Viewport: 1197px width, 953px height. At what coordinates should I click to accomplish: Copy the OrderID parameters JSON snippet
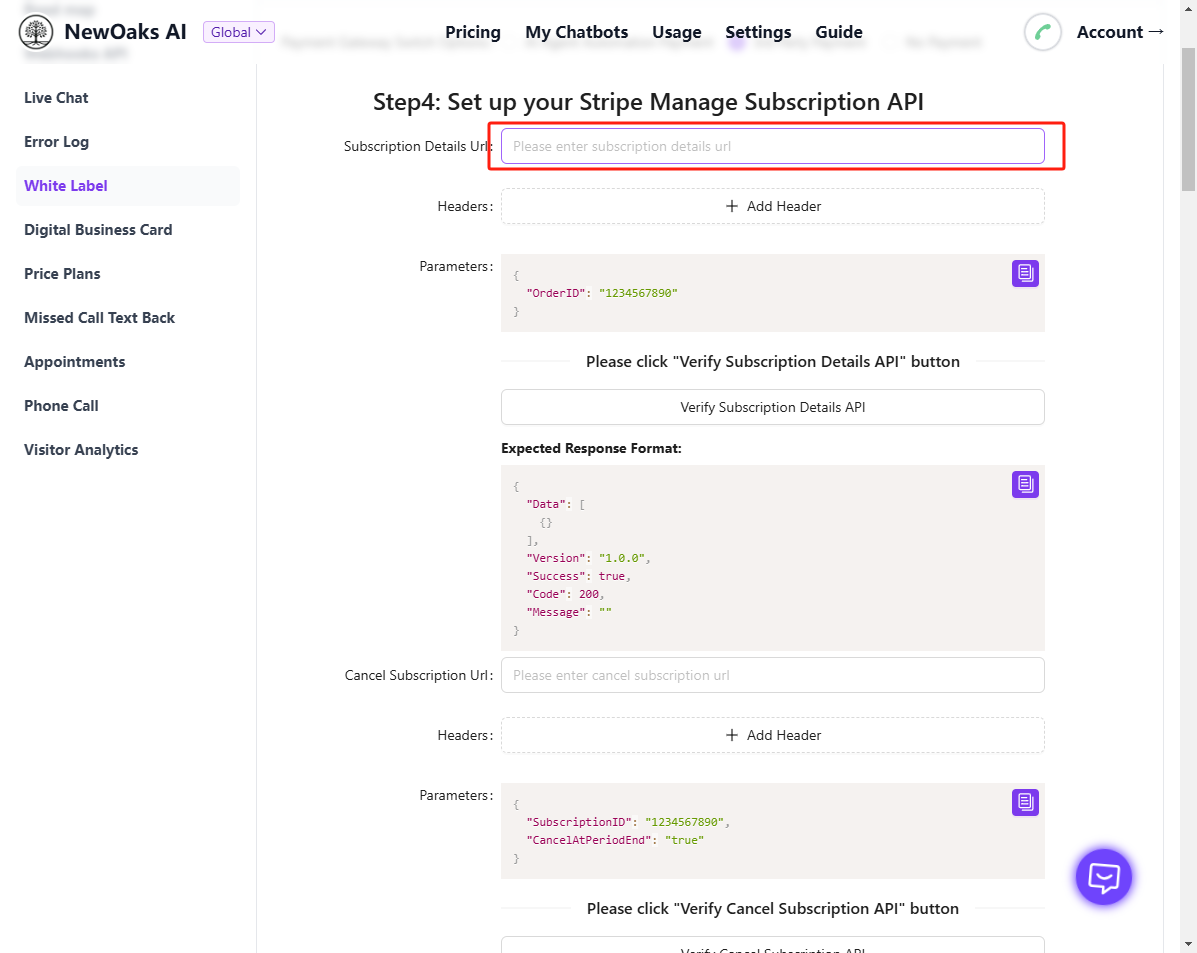(x=1025, y=273)
